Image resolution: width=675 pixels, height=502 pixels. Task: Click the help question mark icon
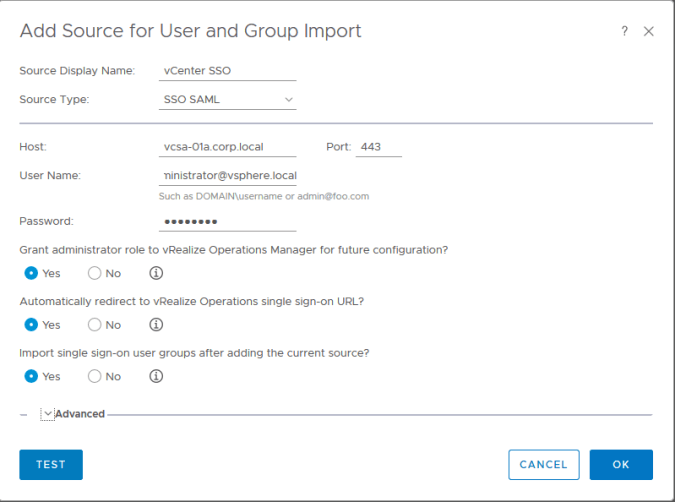pyautogui.click(x=624, y=32)
